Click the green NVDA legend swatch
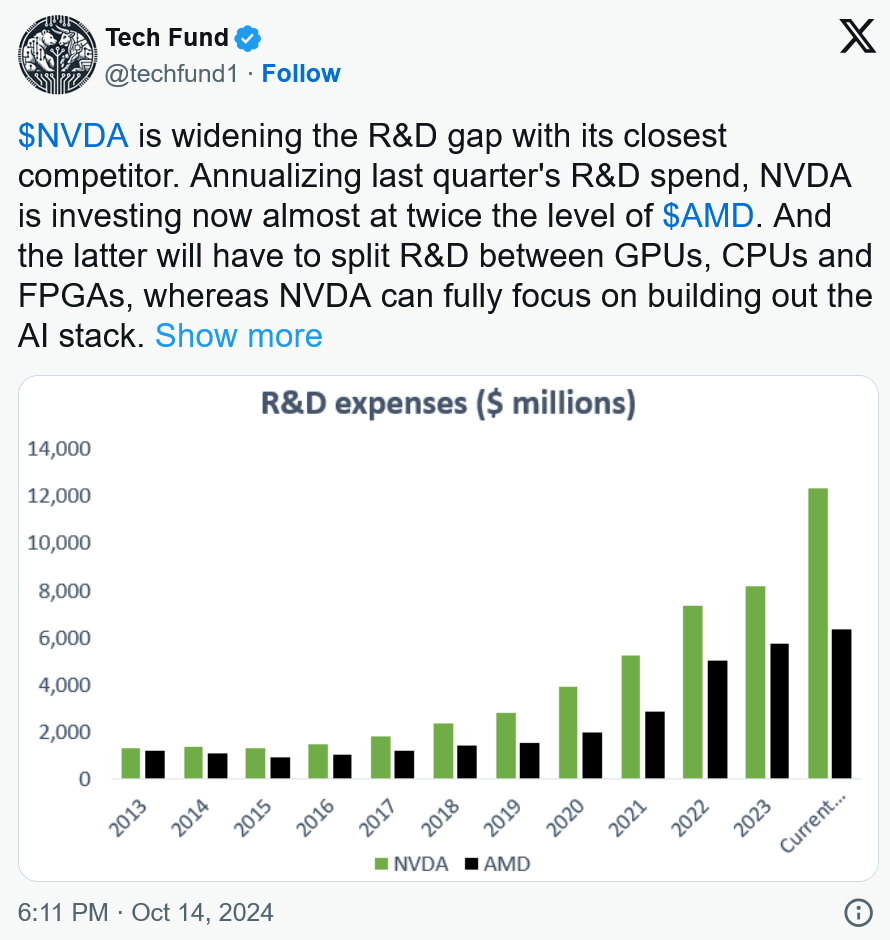 tap(381, 864)
